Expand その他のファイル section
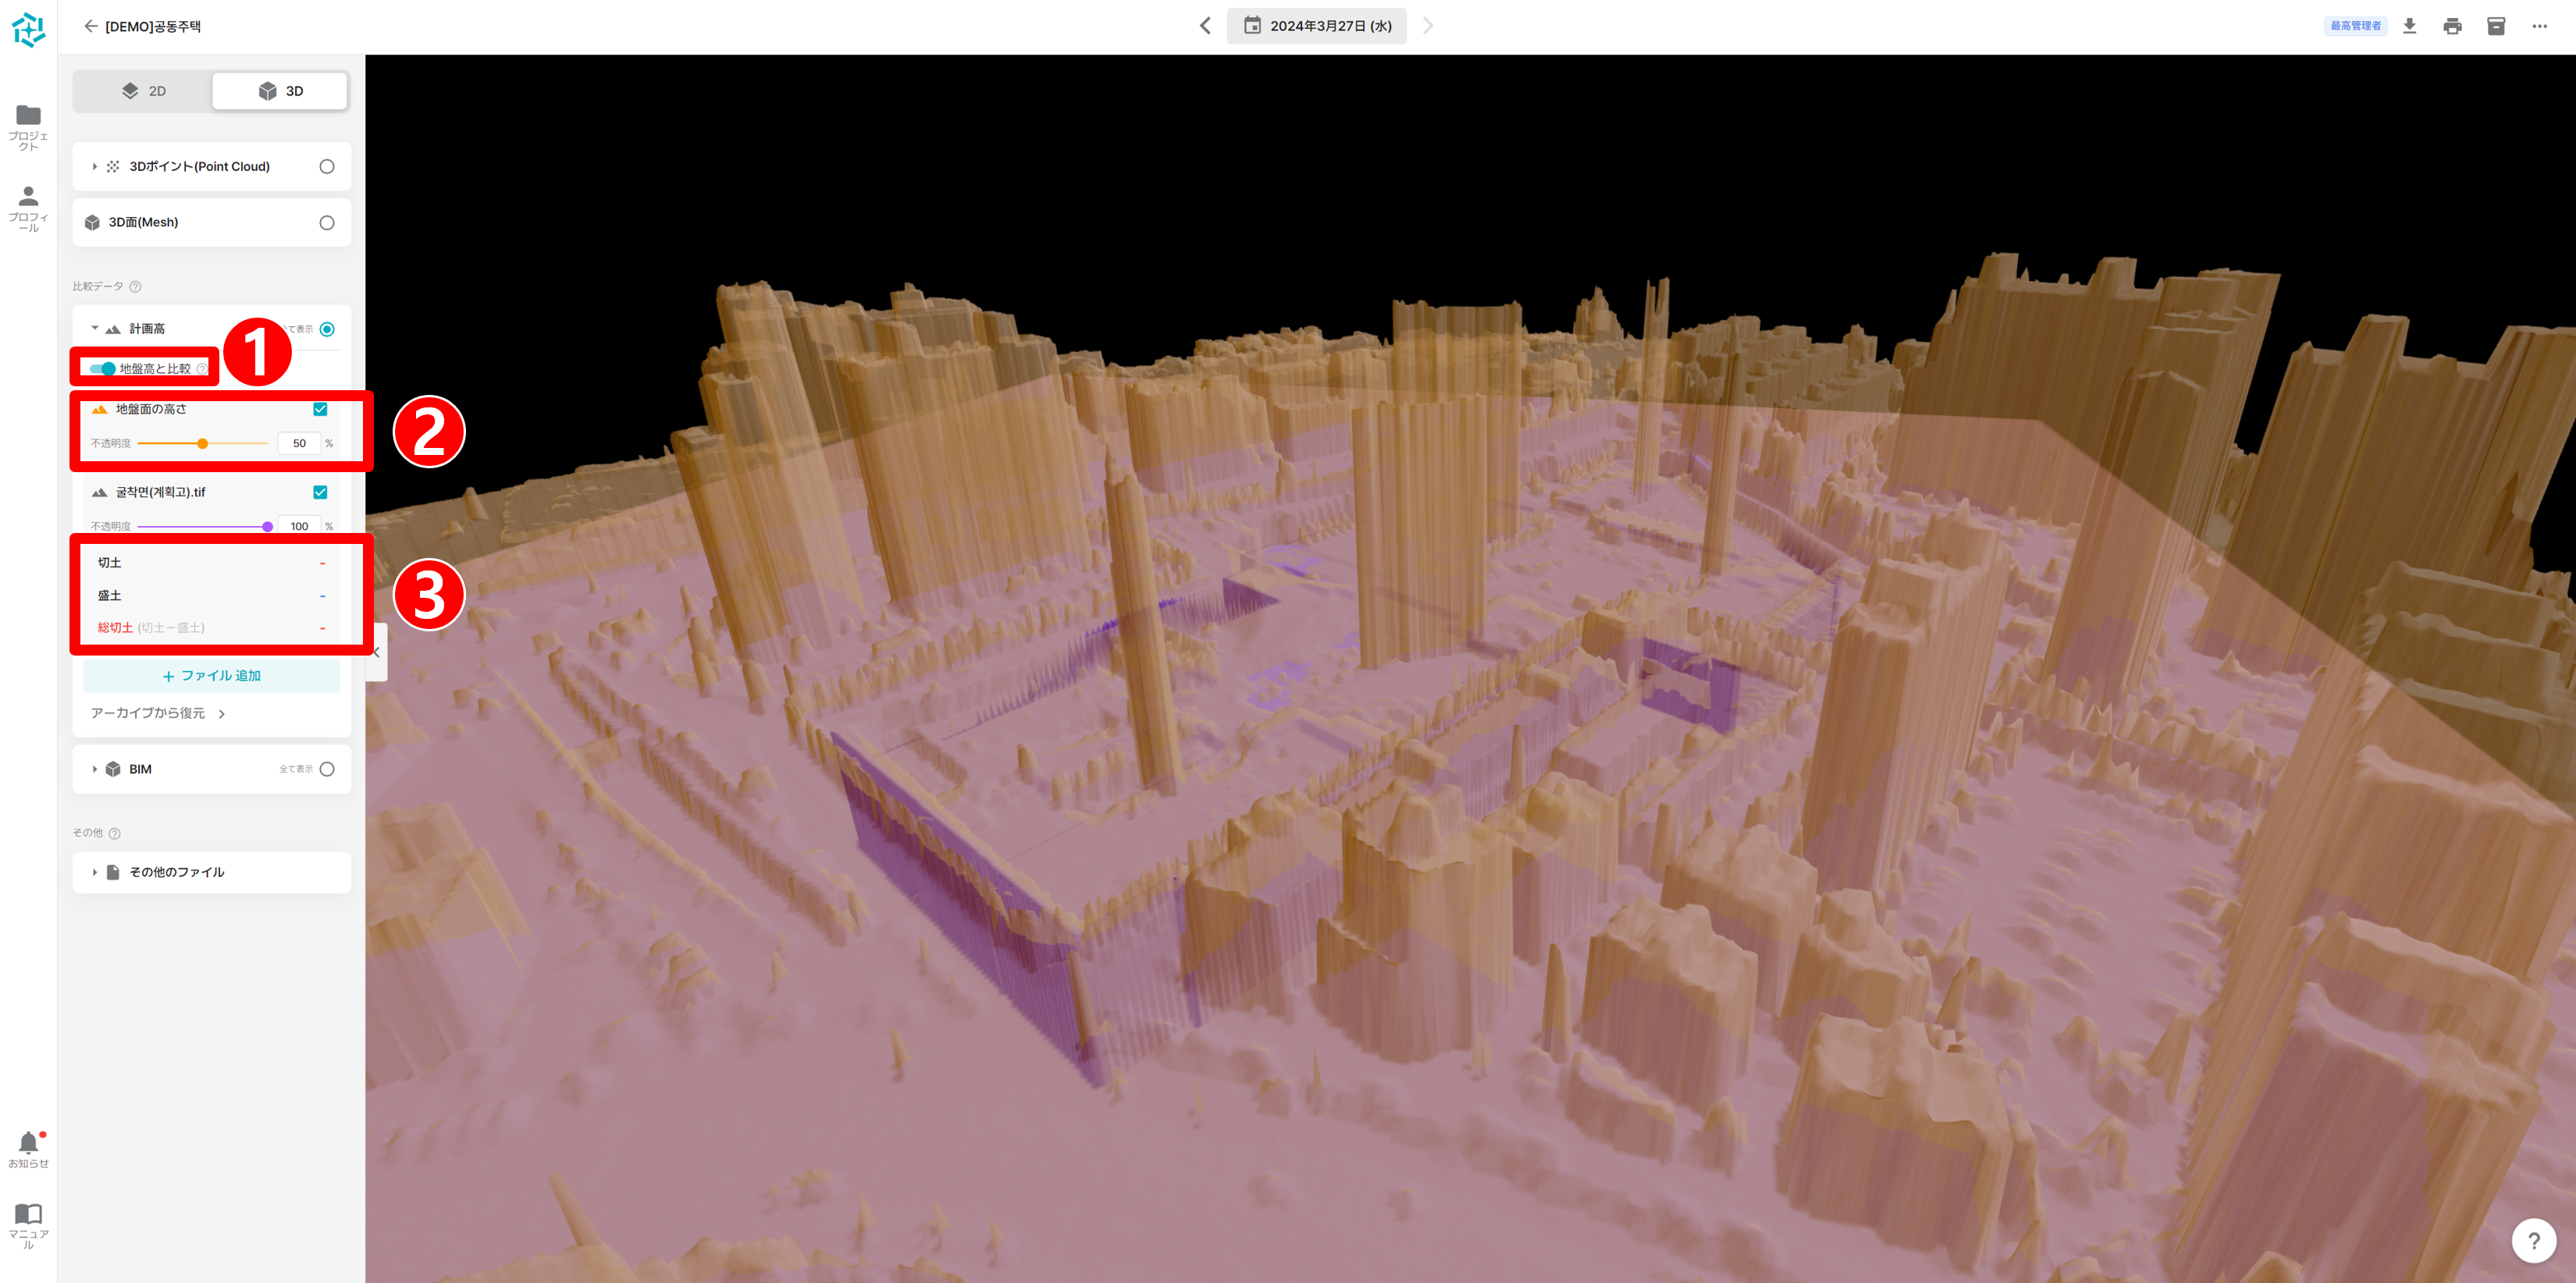This screenshot has width=2576, height=1283. click(95, 872)
